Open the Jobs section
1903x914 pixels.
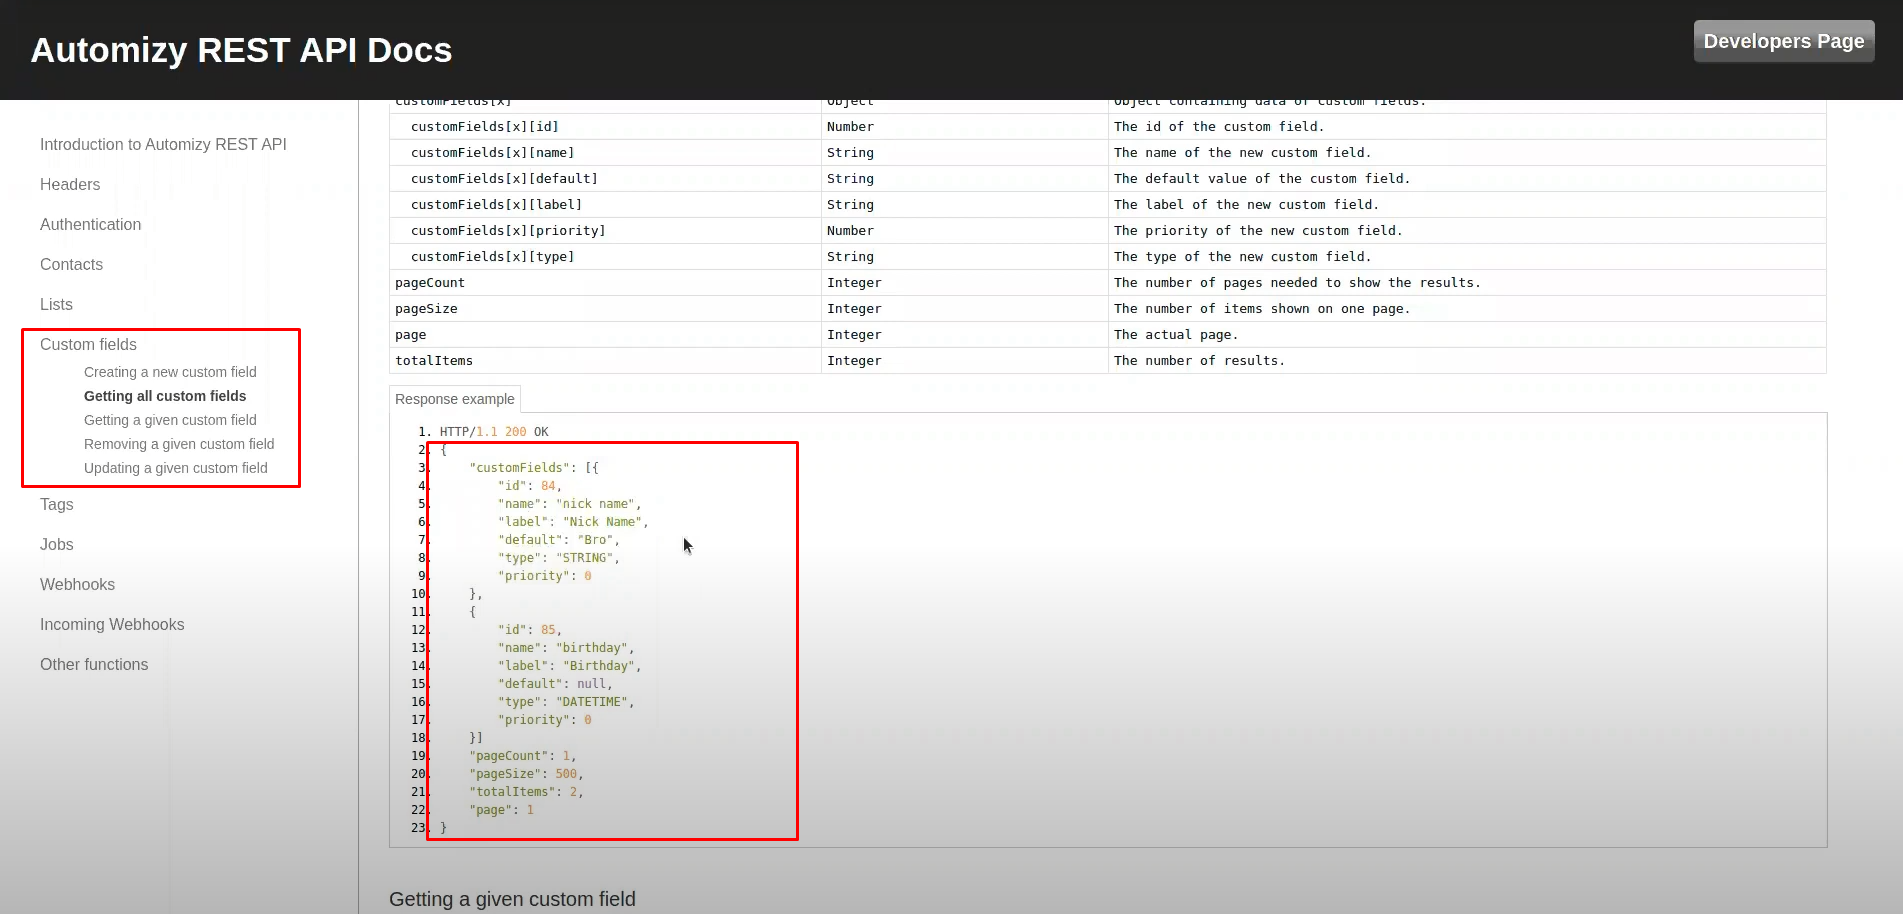click(57, 544)
